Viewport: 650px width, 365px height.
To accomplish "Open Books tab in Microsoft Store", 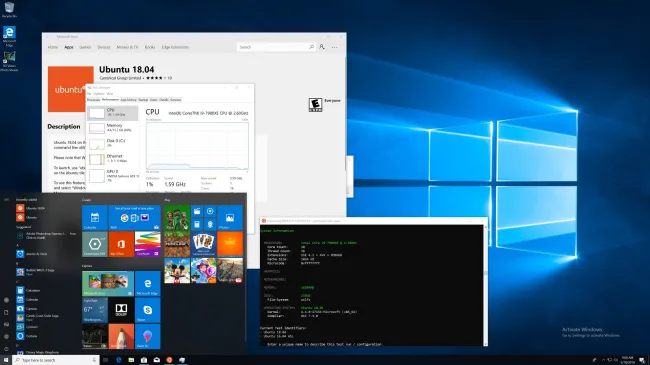I will click(150, 47).
